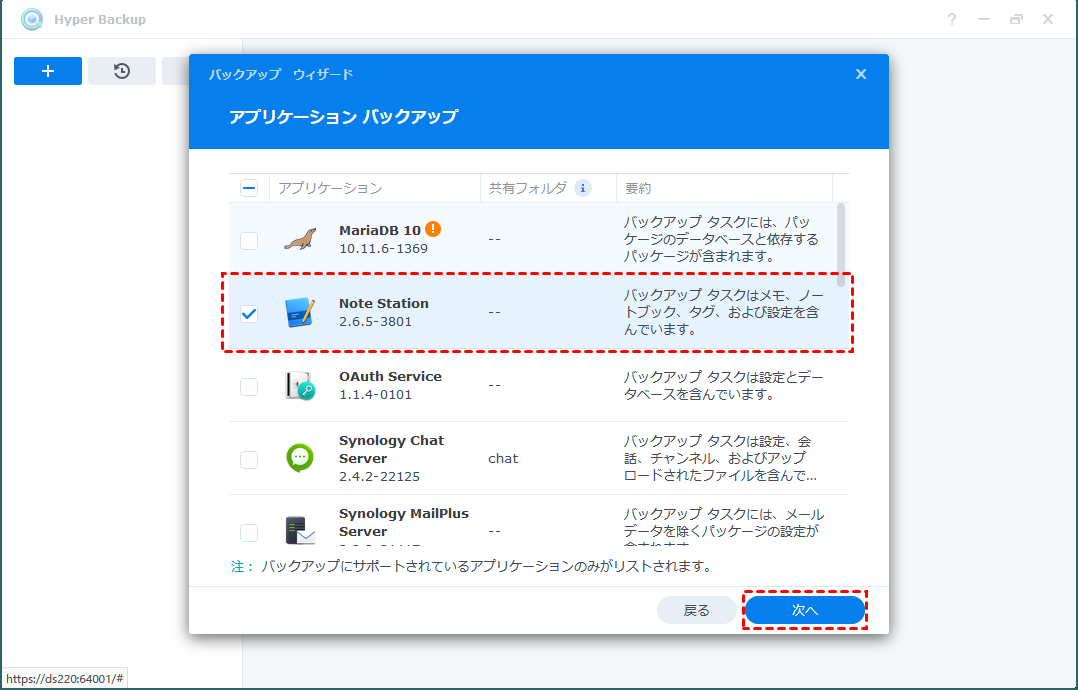Click the "chat" shared folder cell

click(x=503, y=458)
